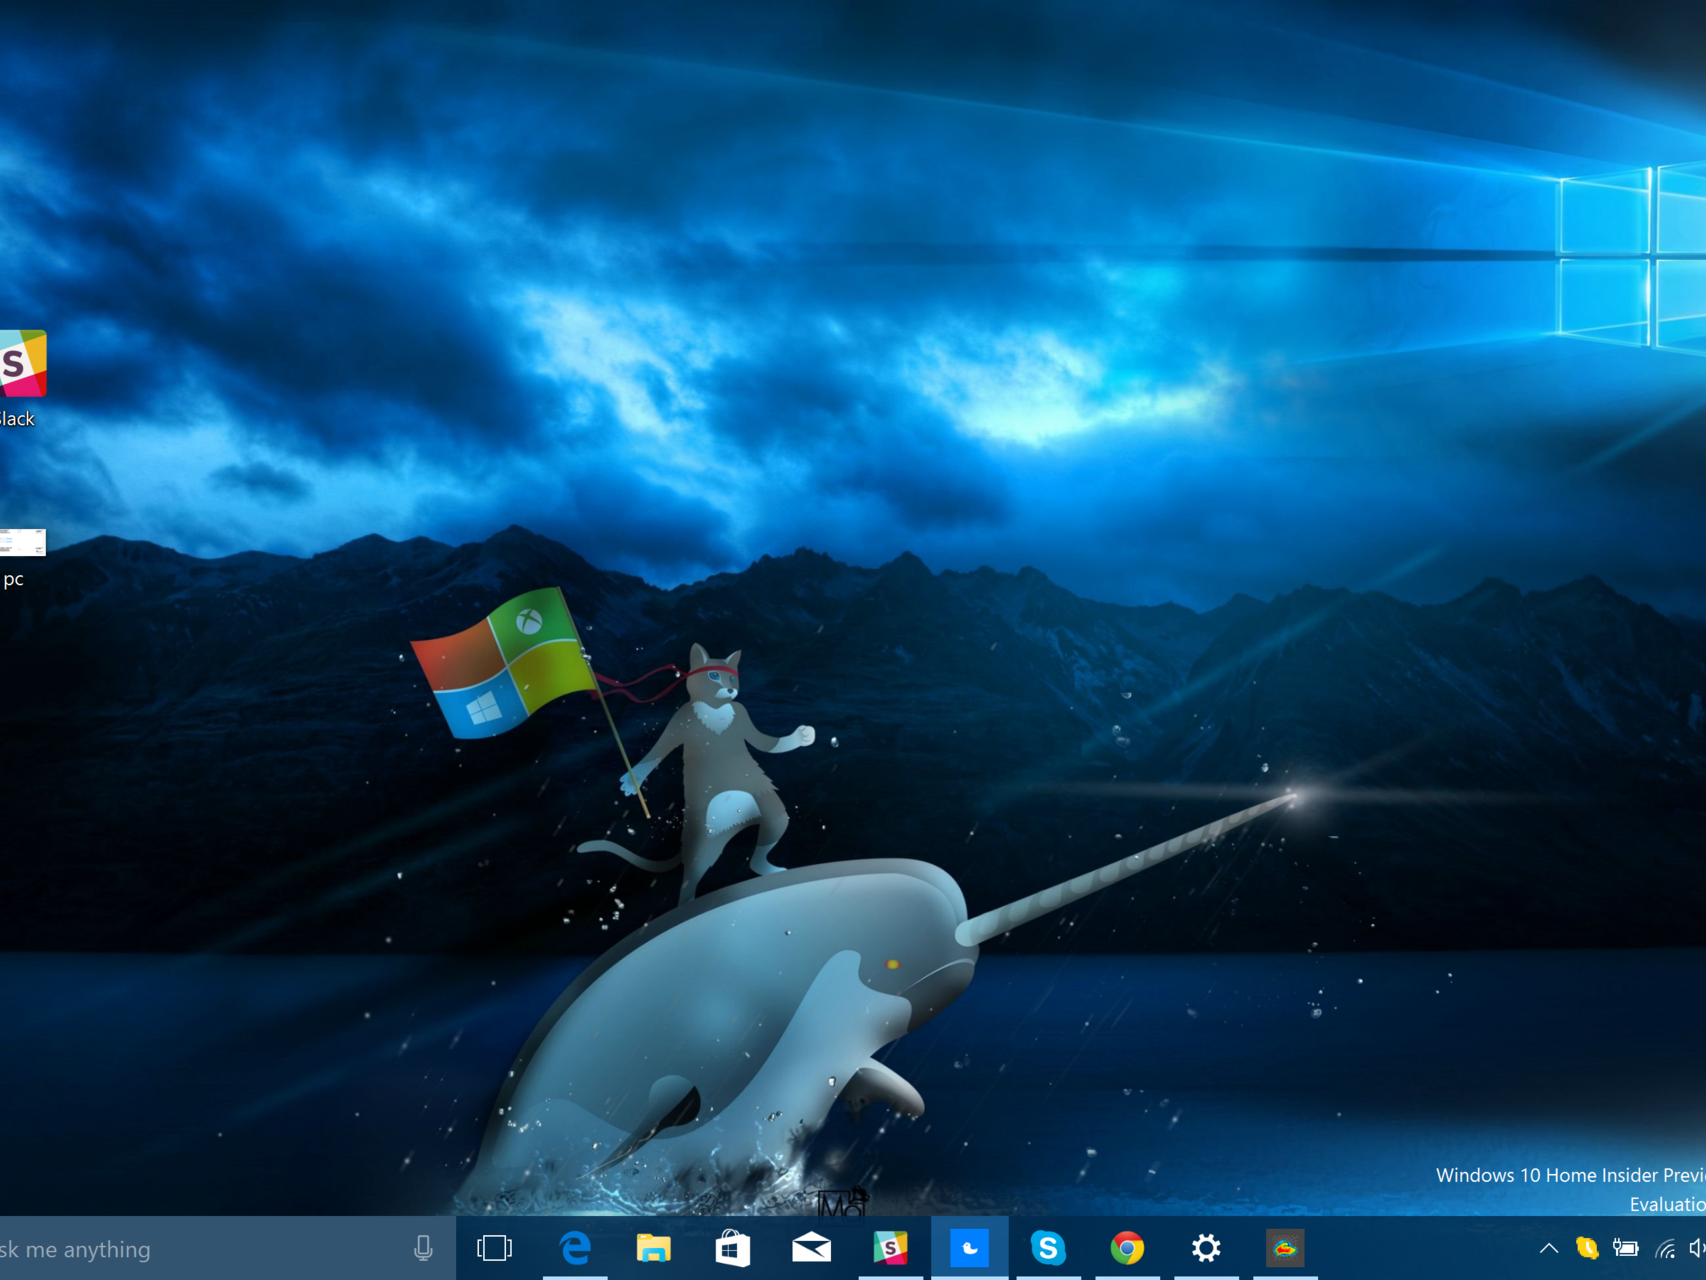Viewport: 1706px width, 1280px height.
Task: Launch Microsoft Edge from the taskbar
Action: pos(575,1248)
